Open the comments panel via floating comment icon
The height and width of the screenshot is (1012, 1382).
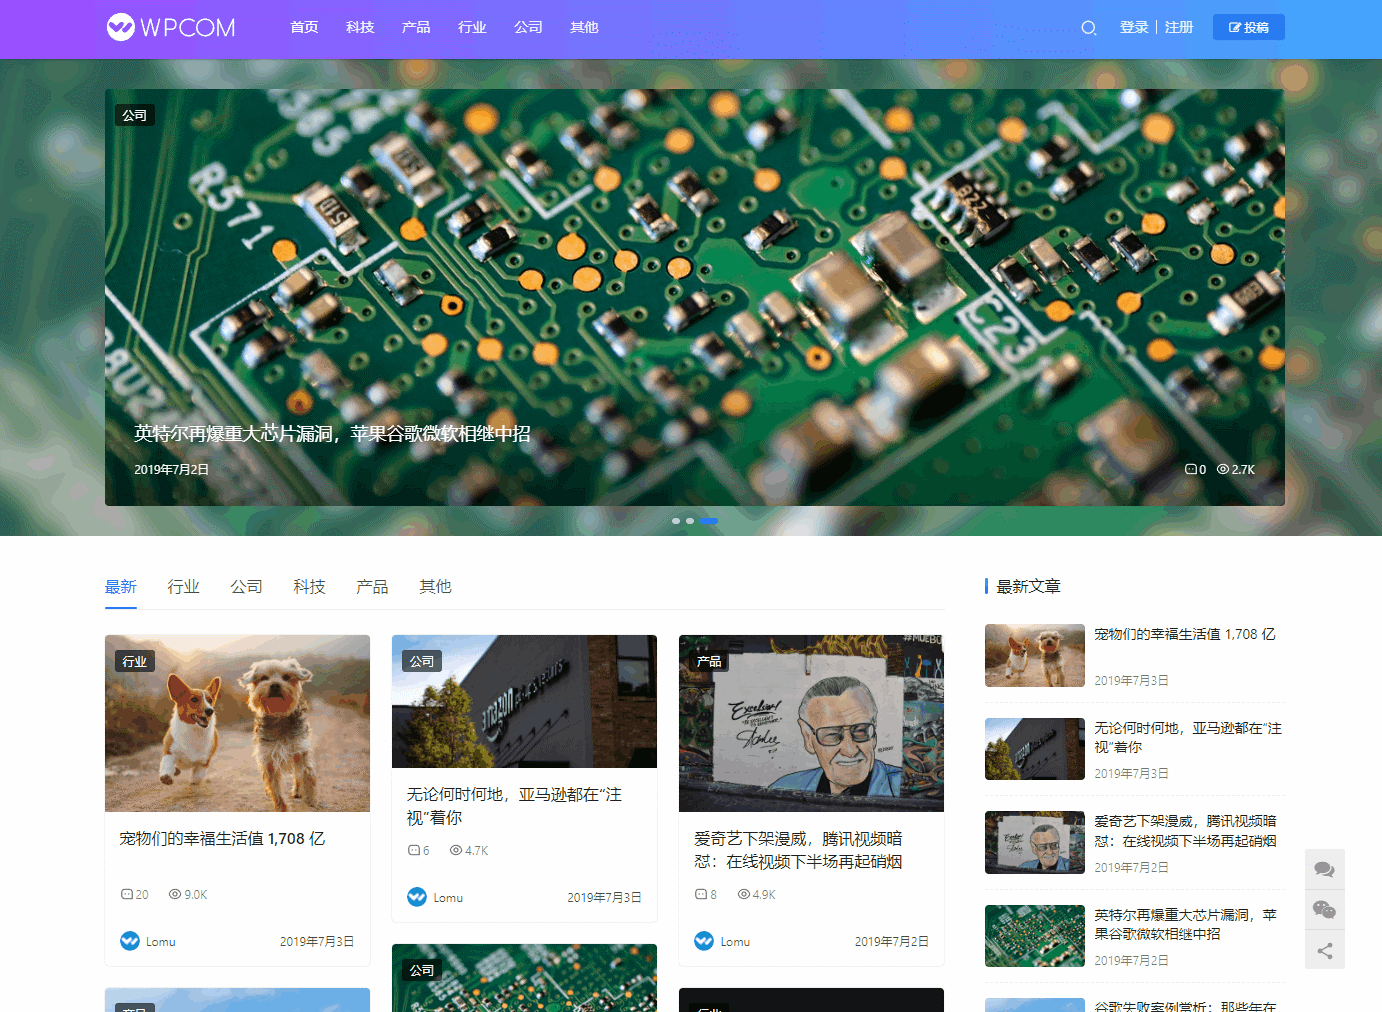(1324, 869)
